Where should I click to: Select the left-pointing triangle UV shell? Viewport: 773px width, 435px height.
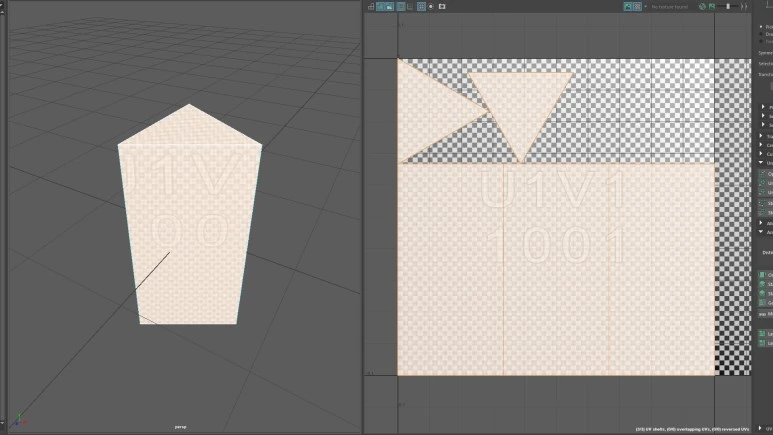click(x=426, y=111)
